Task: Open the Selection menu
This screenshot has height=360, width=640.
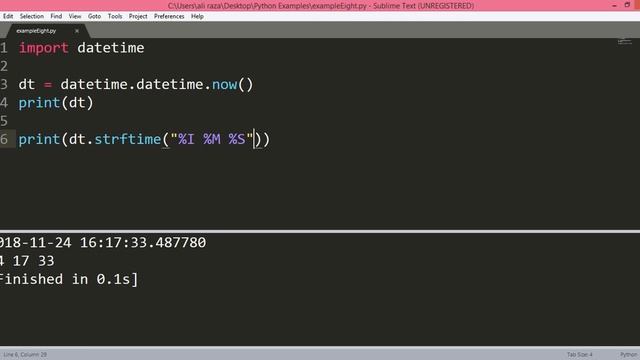Action: [31, 16]
